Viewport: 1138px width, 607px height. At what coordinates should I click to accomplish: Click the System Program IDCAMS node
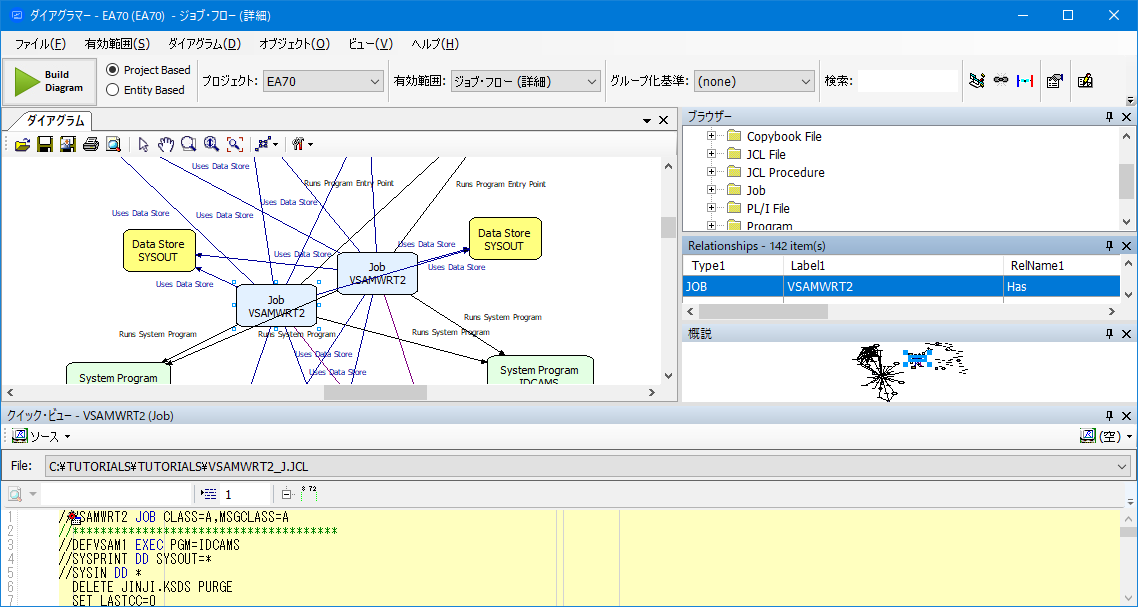(x=540, y=371)
